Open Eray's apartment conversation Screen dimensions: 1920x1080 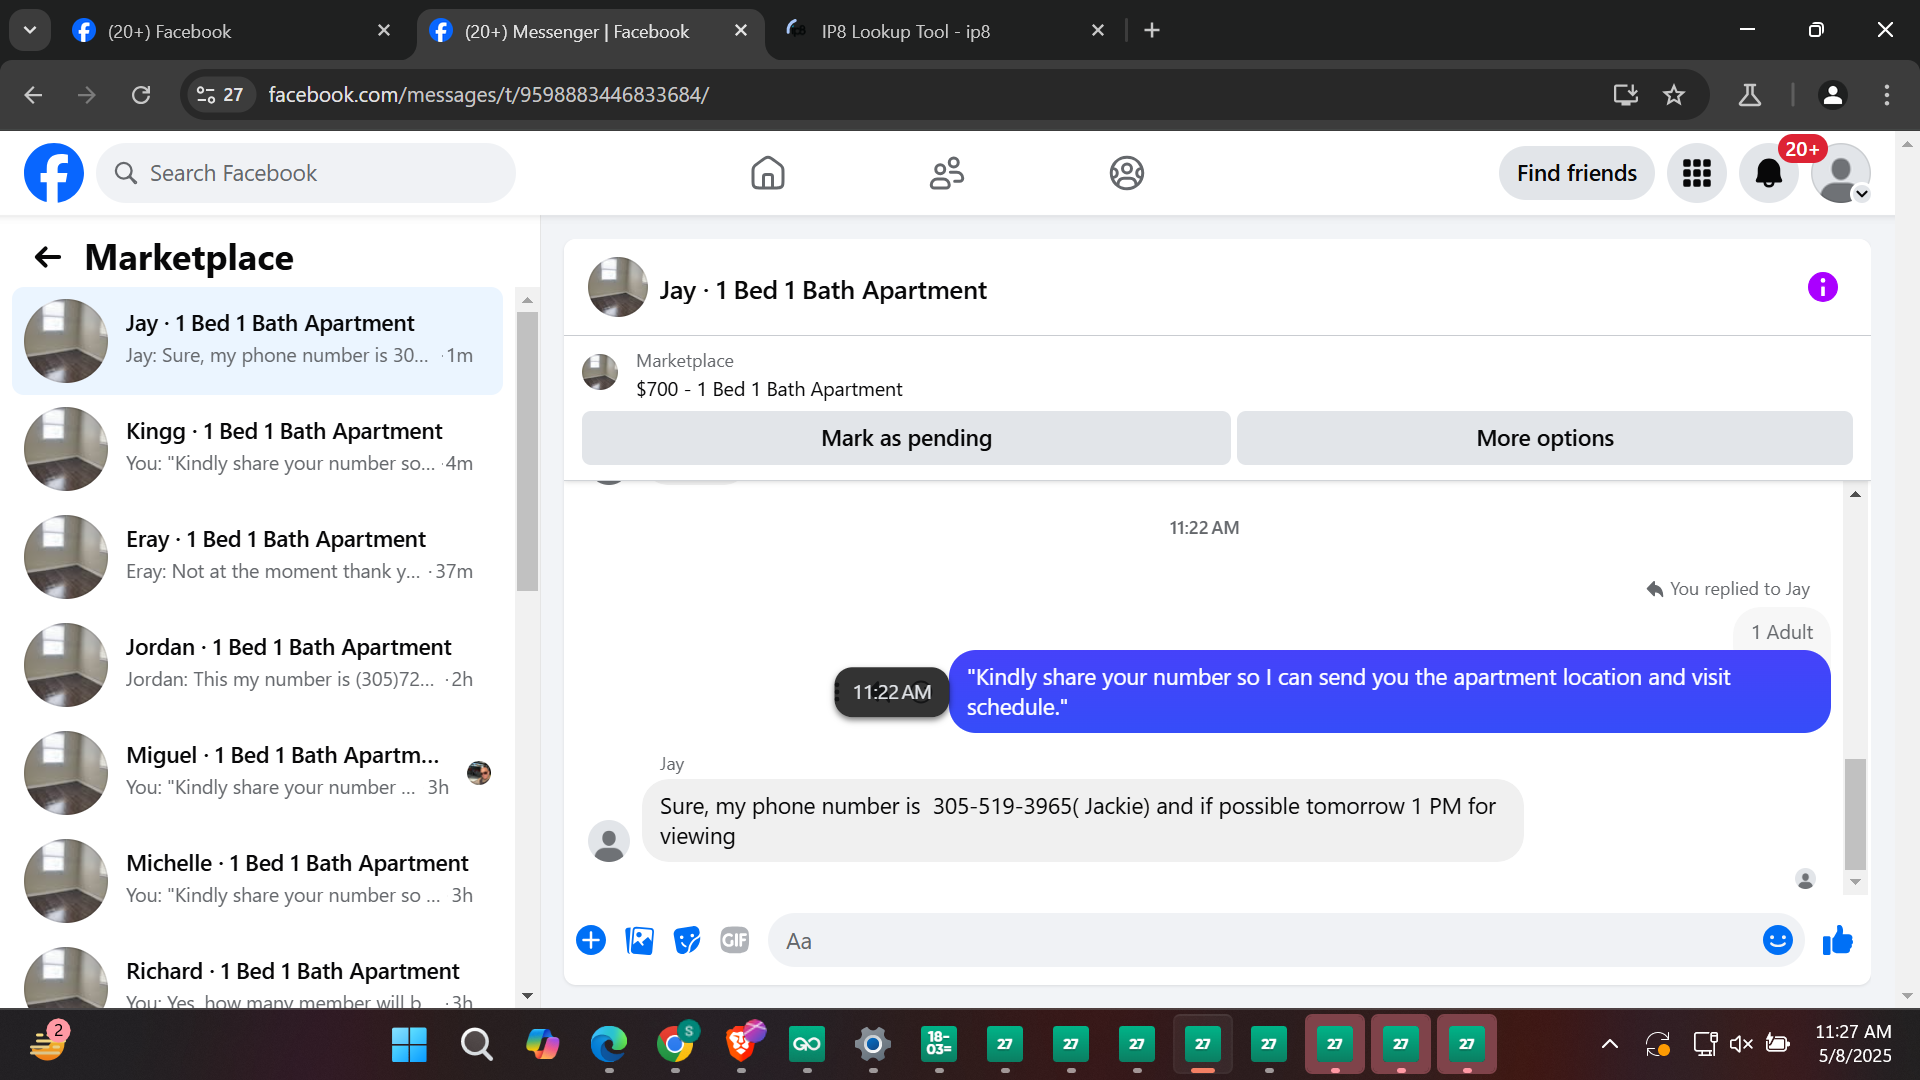(258, 556)
